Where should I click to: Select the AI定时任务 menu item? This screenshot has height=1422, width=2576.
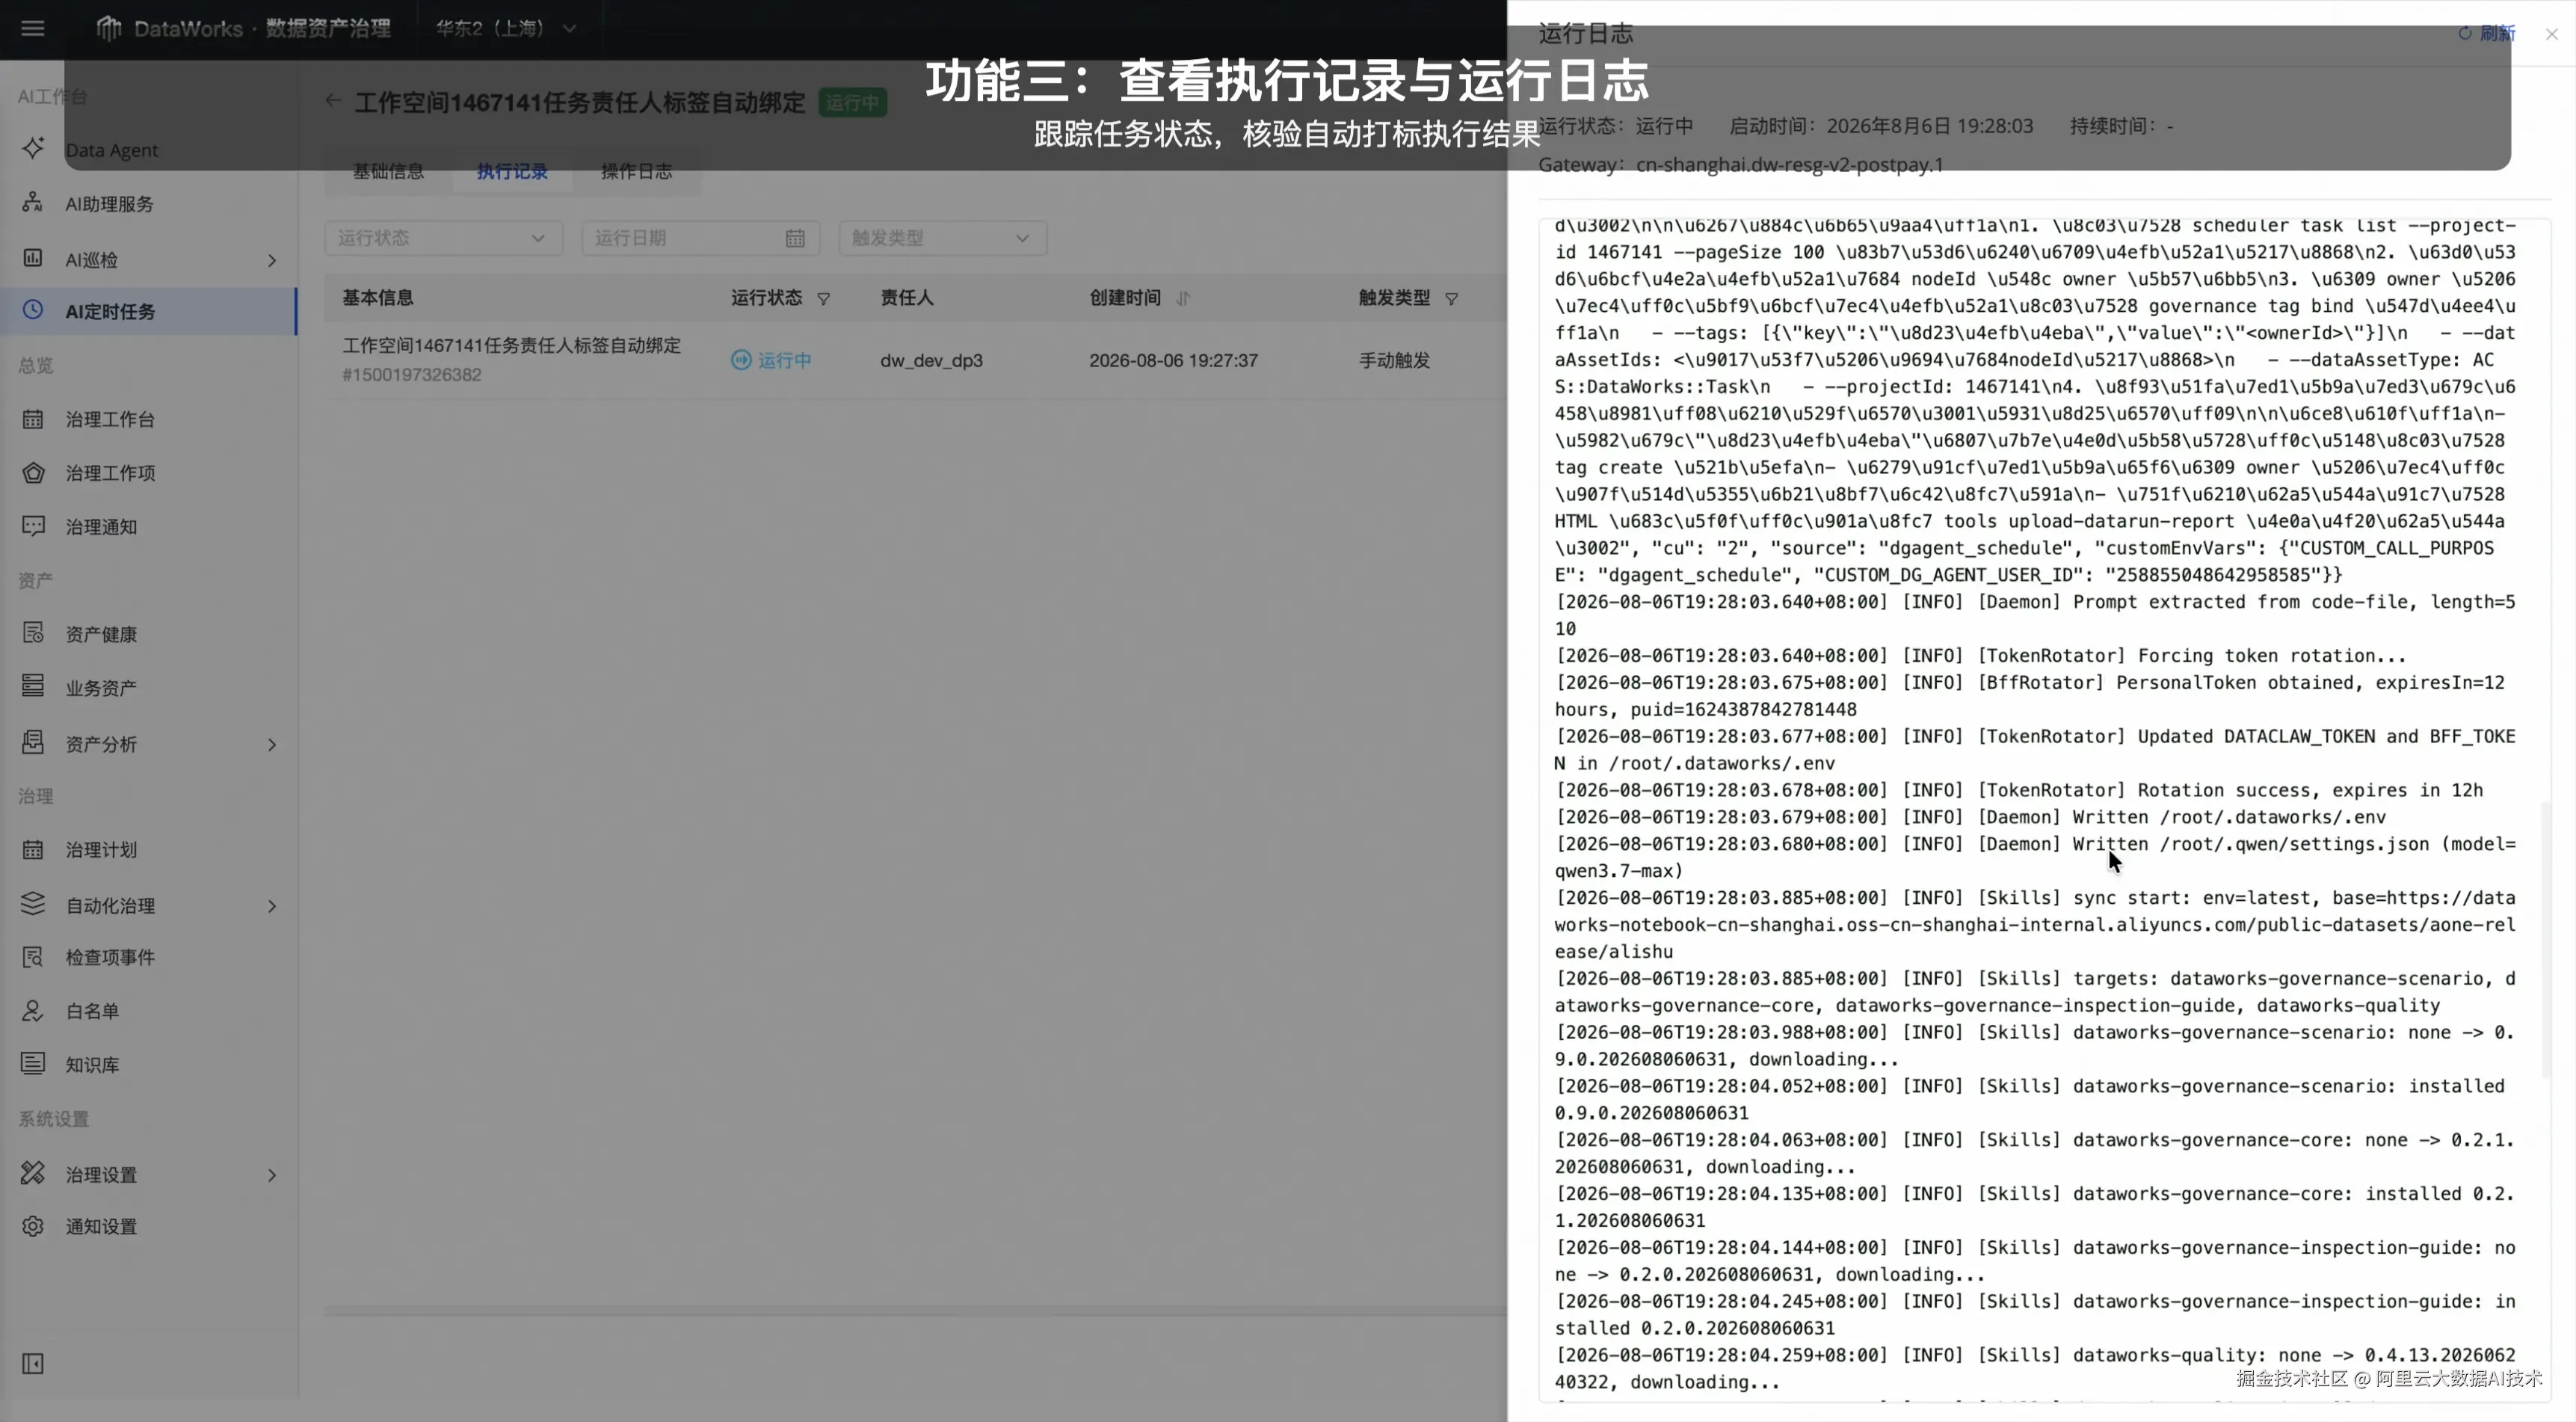[149, 311]
